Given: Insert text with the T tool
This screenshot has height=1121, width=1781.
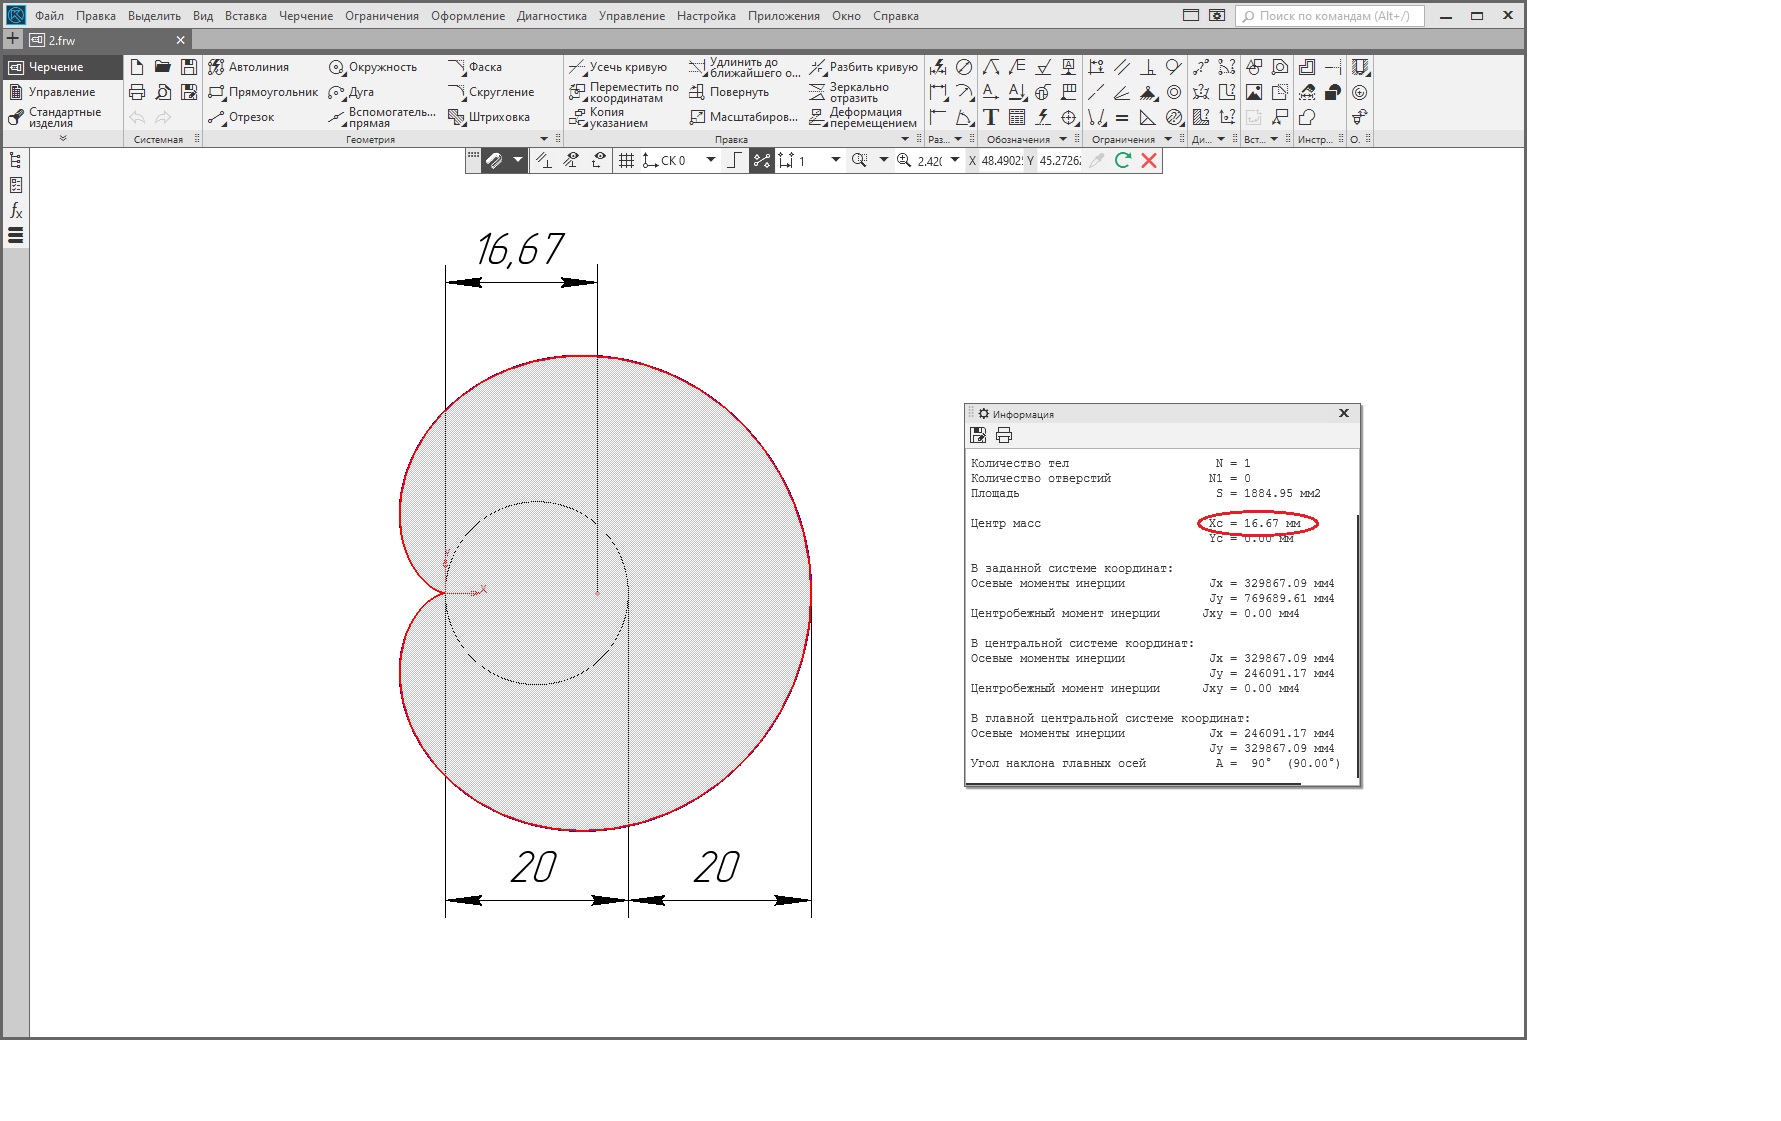Looking at the screenshot, I should coord(991,117).
